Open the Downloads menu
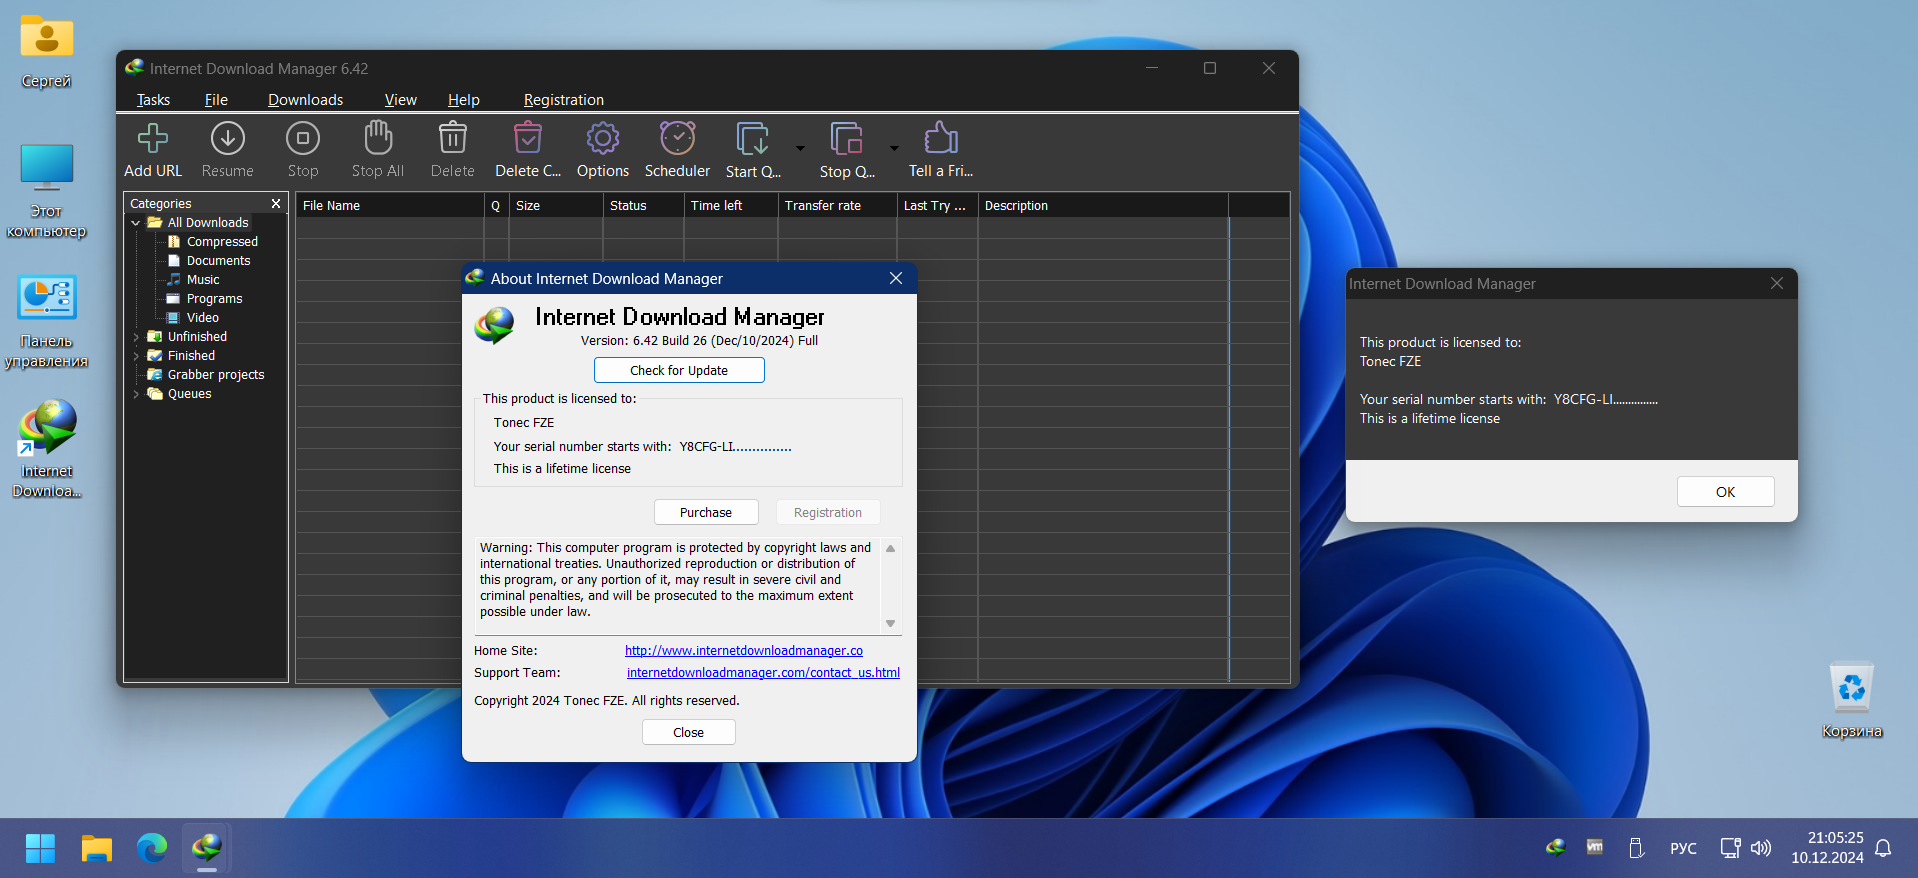 [x=305, y=100]
